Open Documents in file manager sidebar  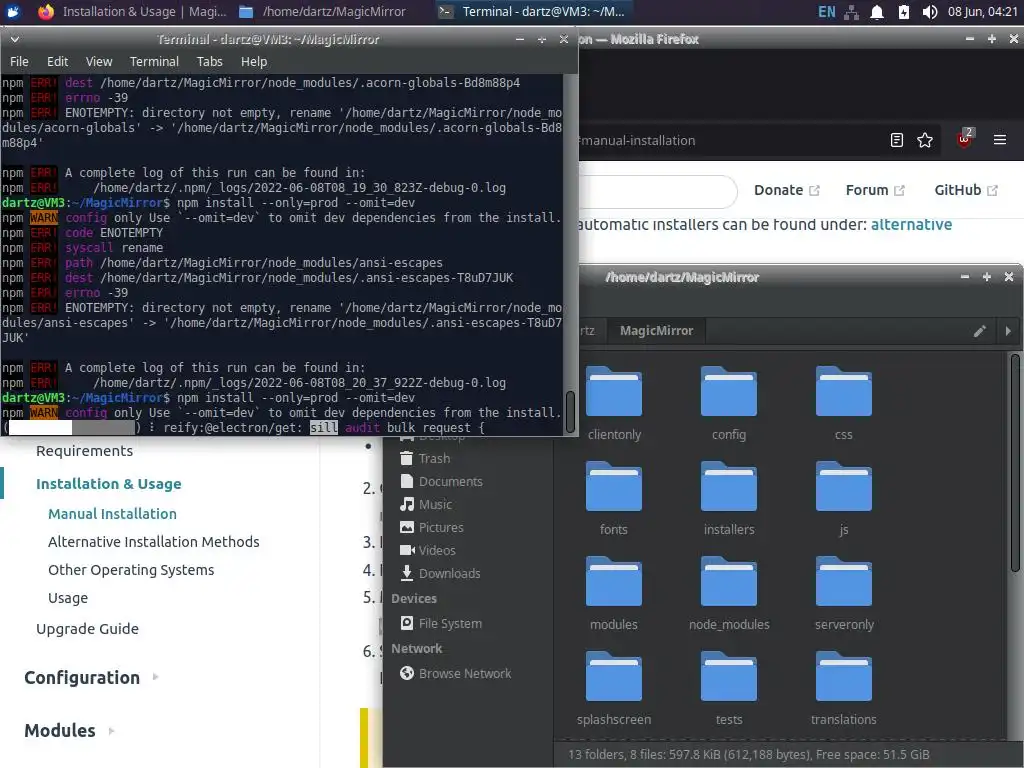click(x=441, y=481)
